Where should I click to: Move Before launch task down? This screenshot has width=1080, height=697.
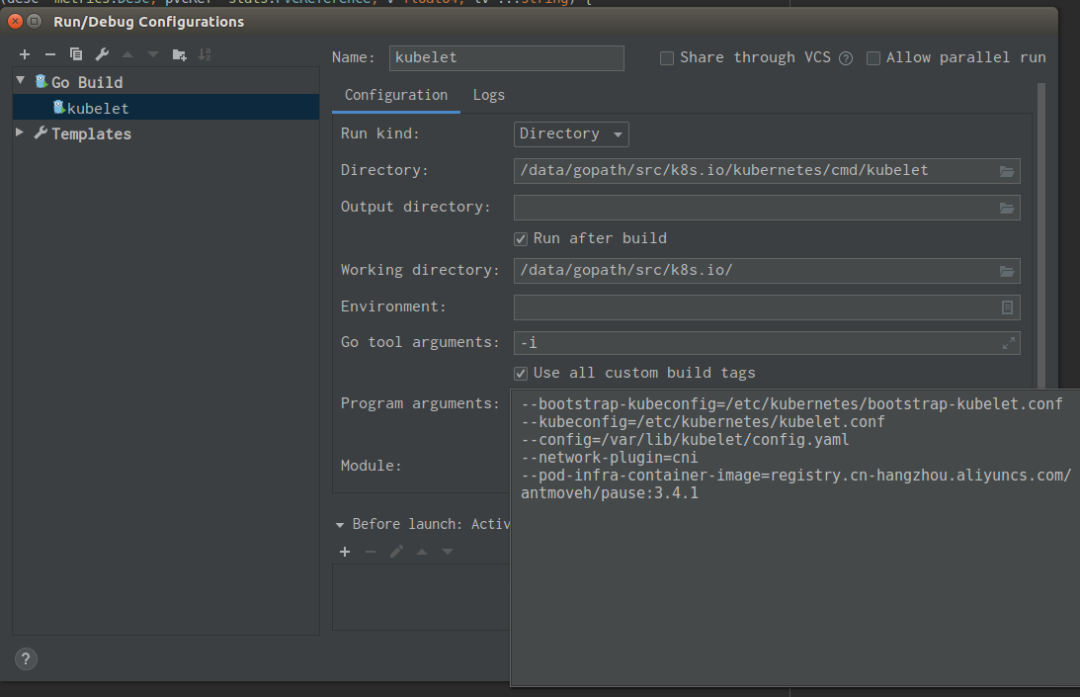448,552
